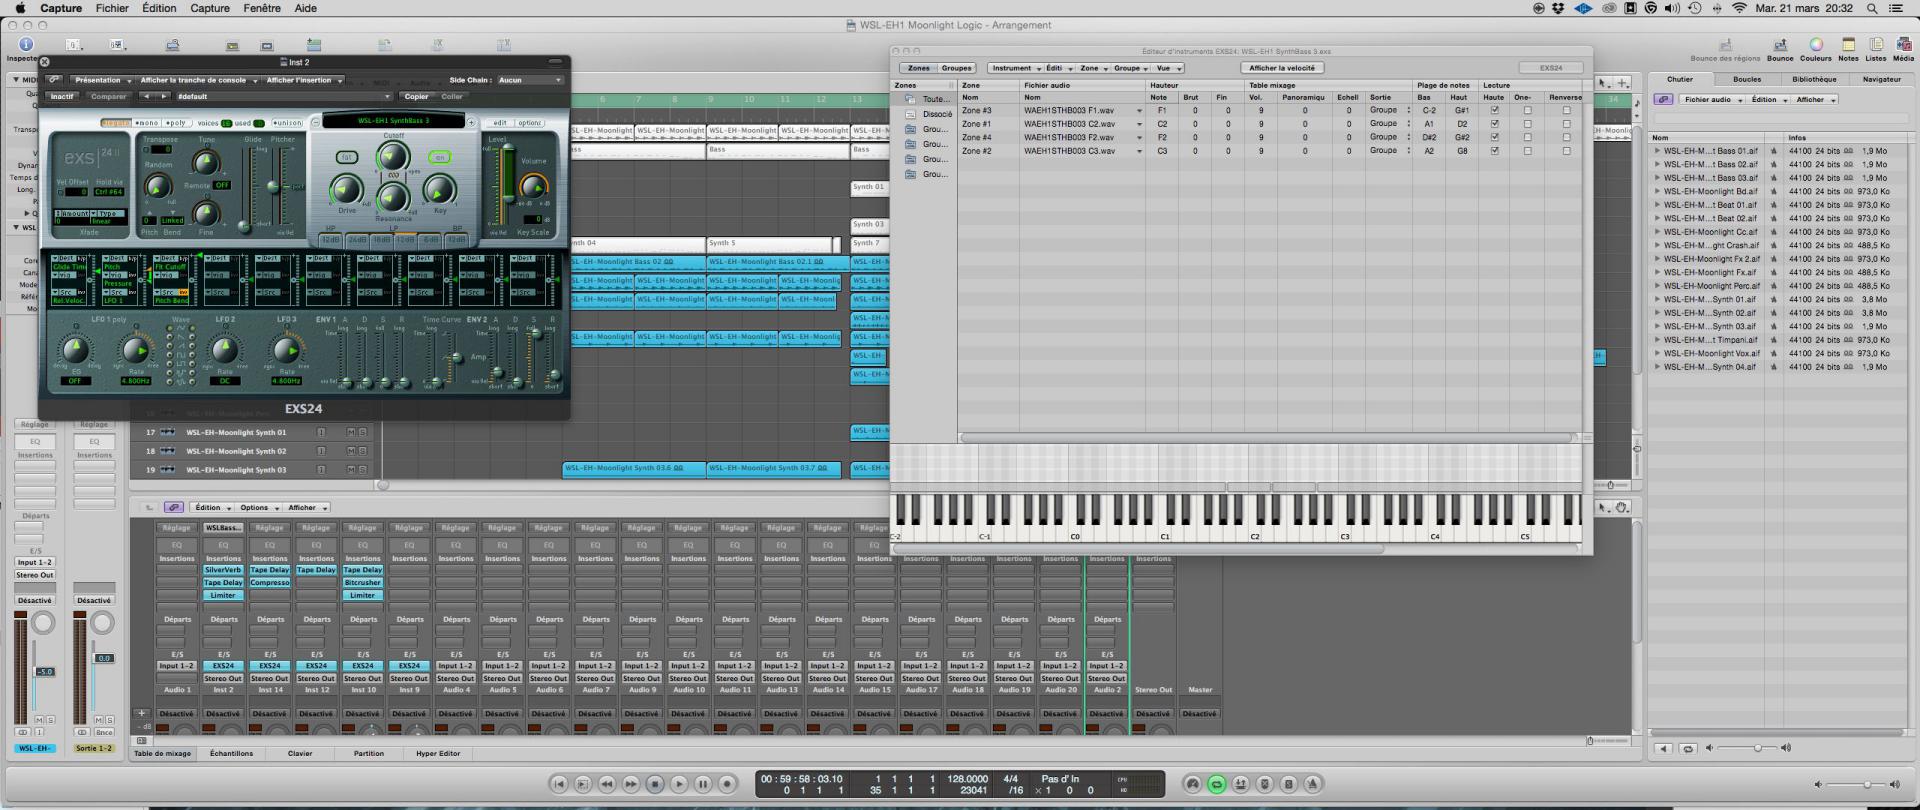This screenshot has width=1920, height=810.
Task: Toggle the 'fat' filter button in EXS24
Action: (x=347, y=157)
